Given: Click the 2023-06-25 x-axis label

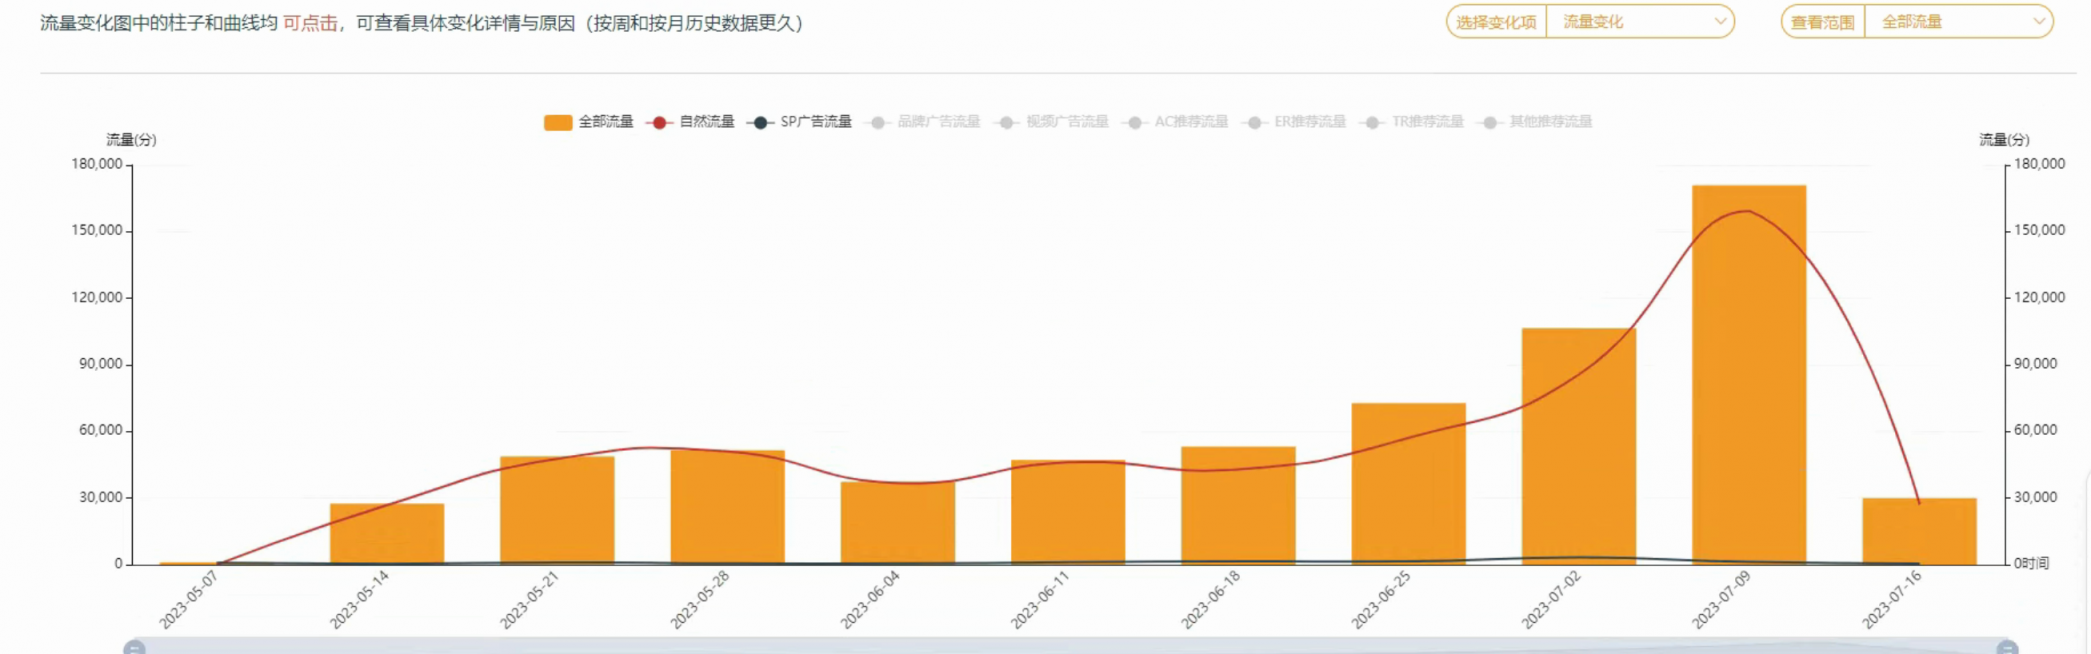Looking at the screenshot, I should point(1381,600).
